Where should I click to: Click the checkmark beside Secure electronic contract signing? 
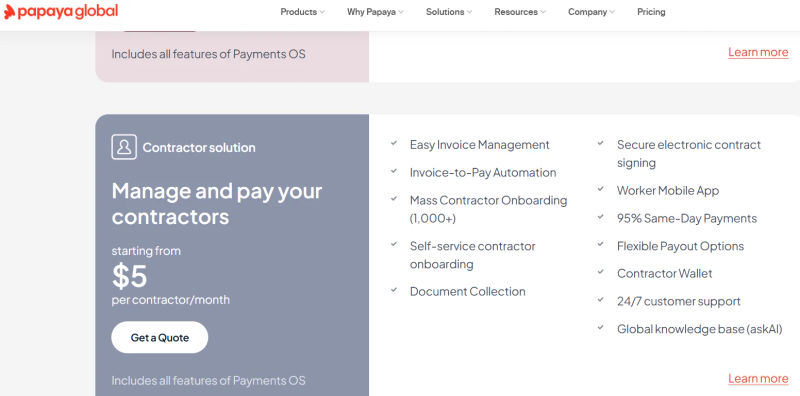pyautogui.click(x=601, y=143)
